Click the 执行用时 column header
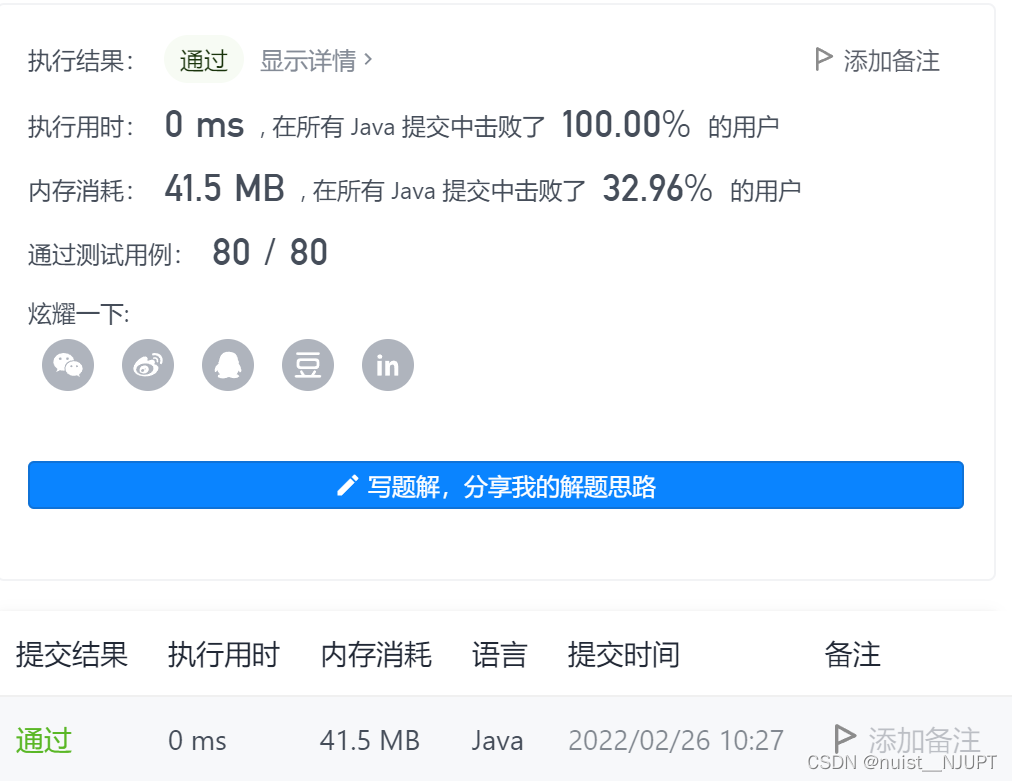Image resolution: width=1012 pixels, height=781 pixels. [223, 654]
